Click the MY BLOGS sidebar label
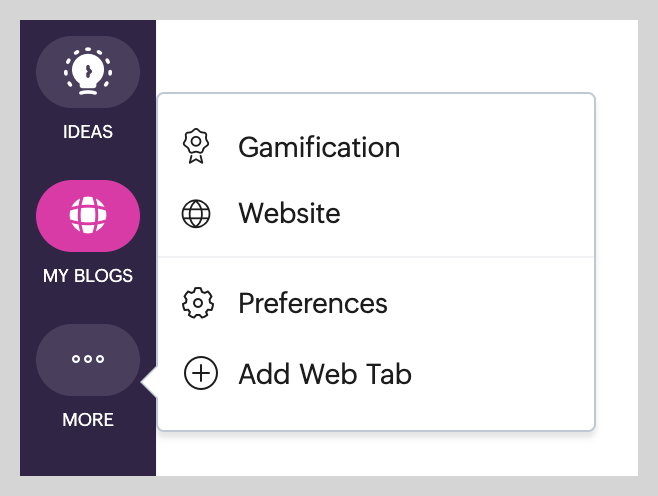Screen dimensions: 658x496 88,275
